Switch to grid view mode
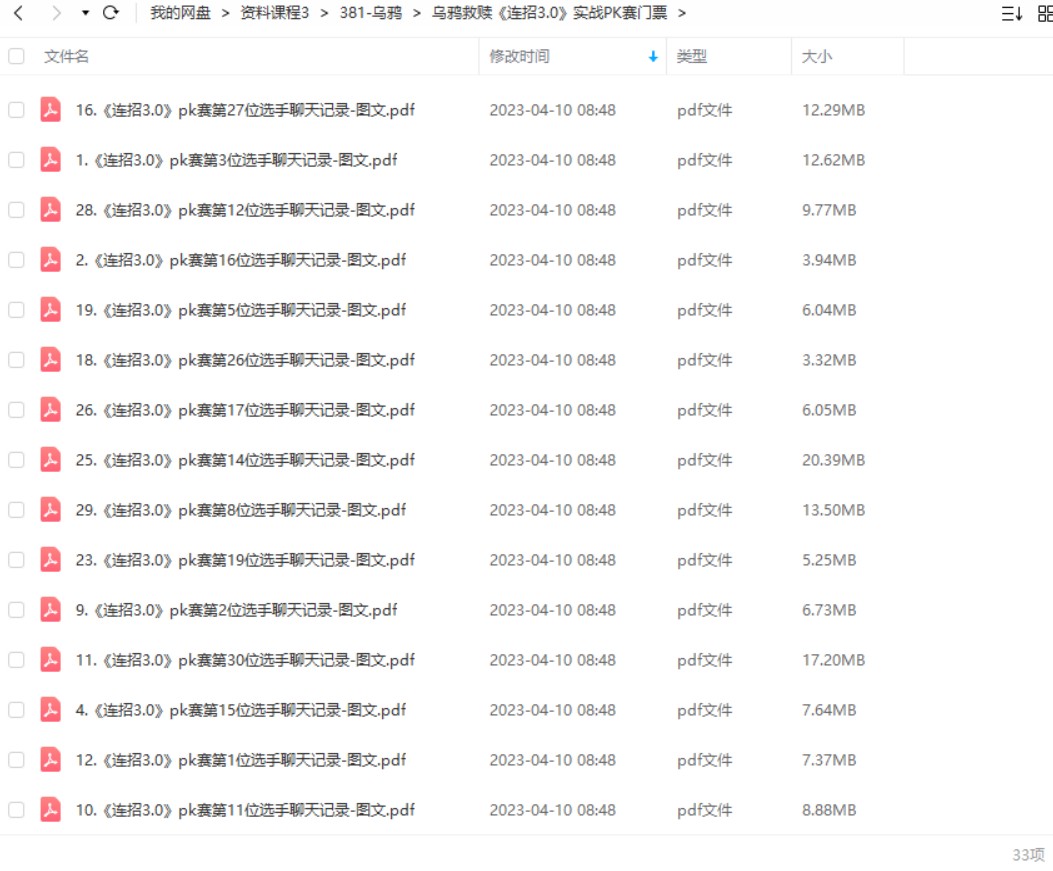This screenshot has height=871, width=1053. pyautogui.click(x=1046, y=13)
